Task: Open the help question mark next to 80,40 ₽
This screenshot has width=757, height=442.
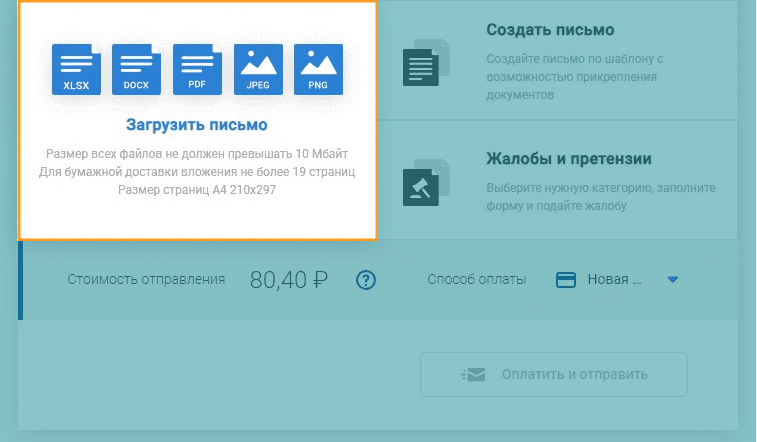Action: click(x=366, y=280)
